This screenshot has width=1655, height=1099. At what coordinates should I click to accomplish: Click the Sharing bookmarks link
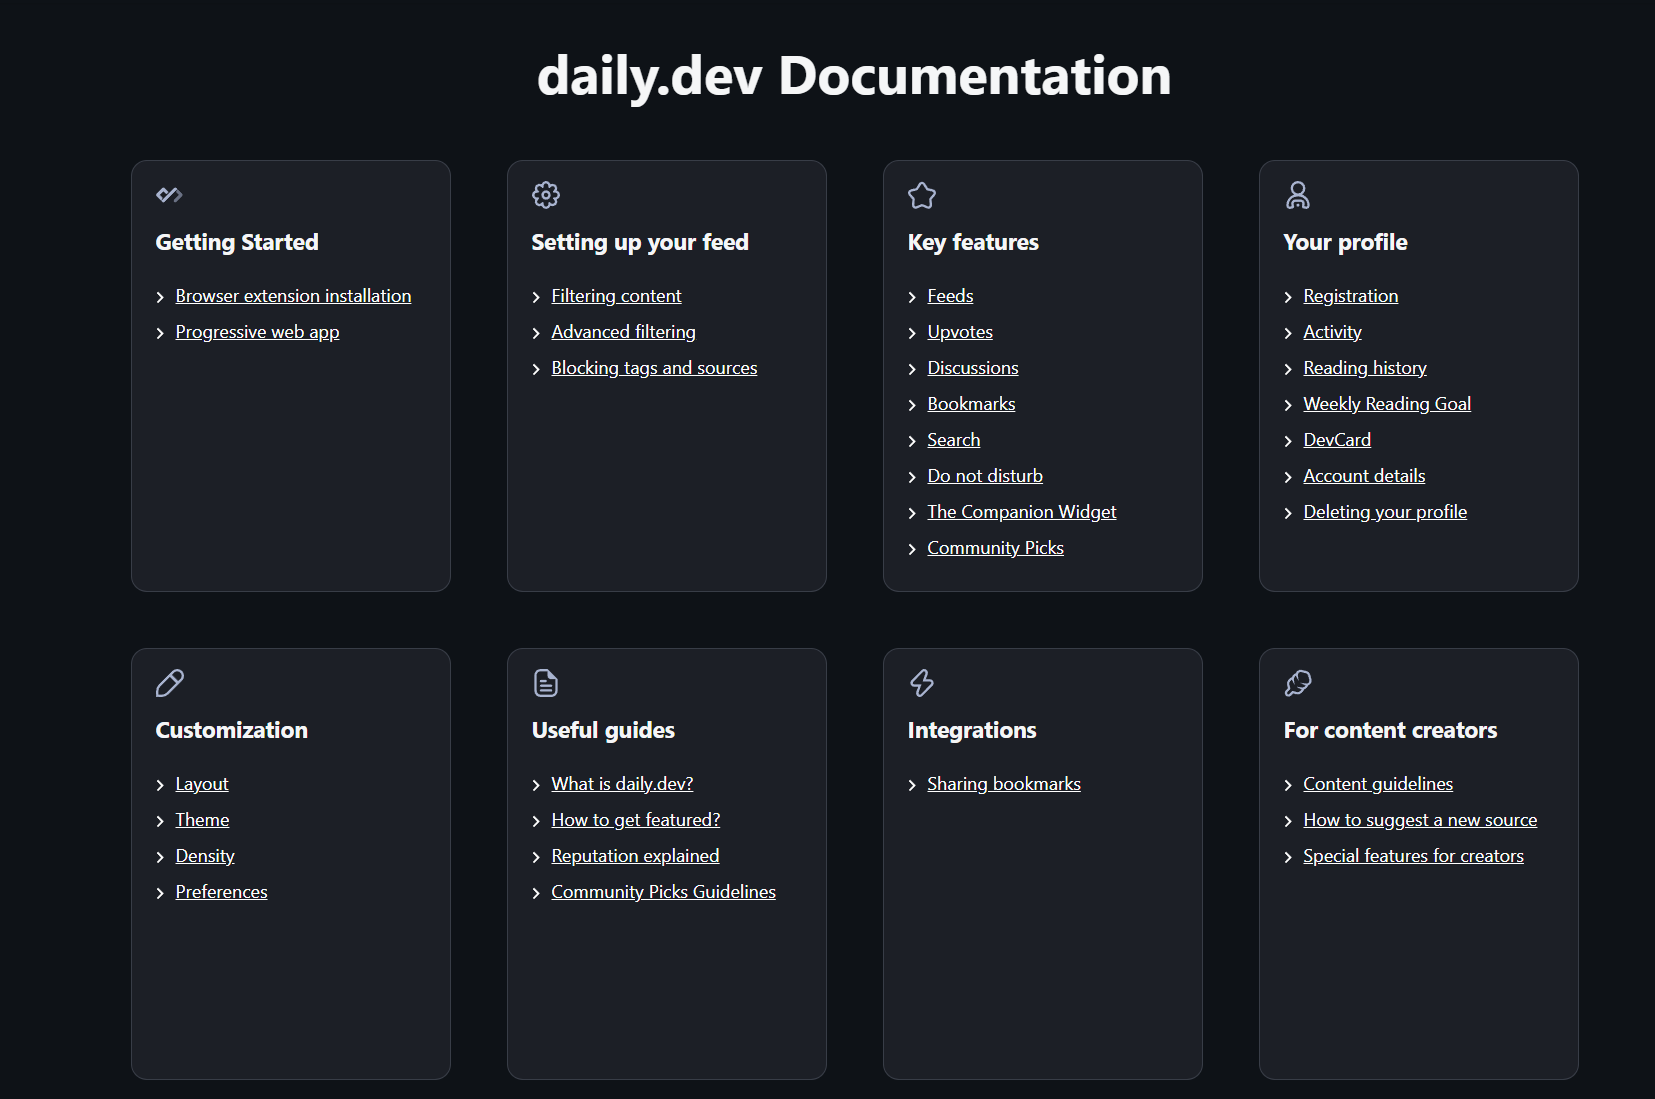[x=1003, y=784]
